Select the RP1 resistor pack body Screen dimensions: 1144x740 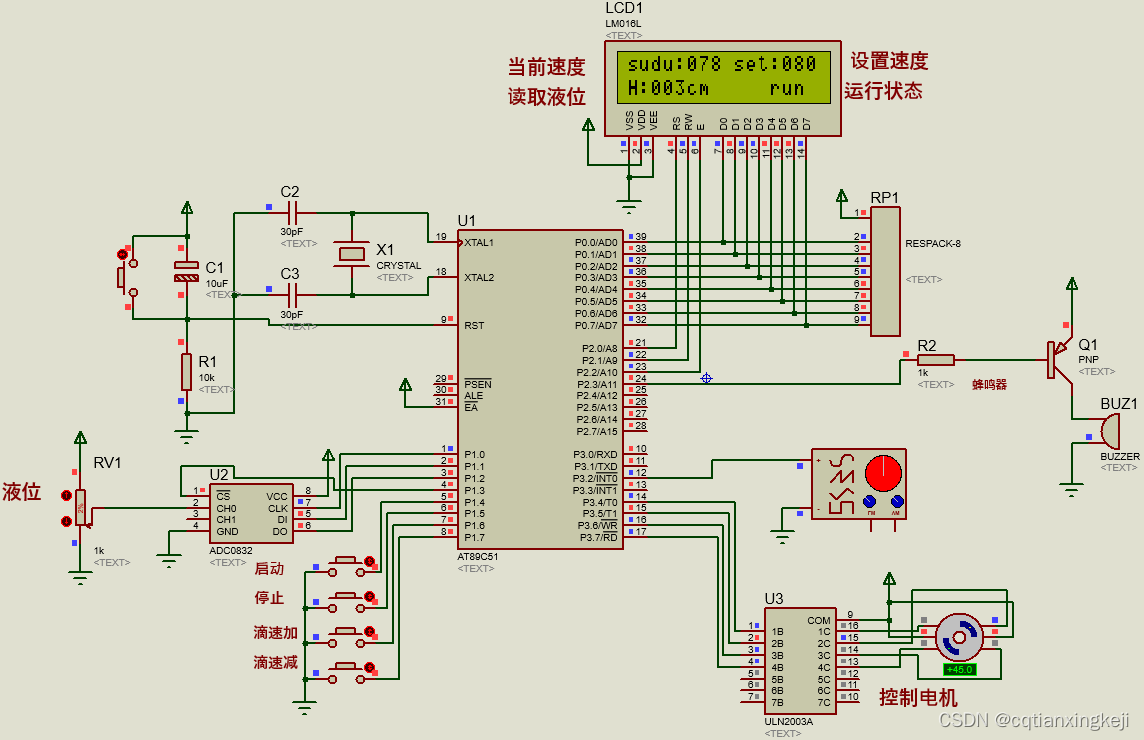pos(885,271)
